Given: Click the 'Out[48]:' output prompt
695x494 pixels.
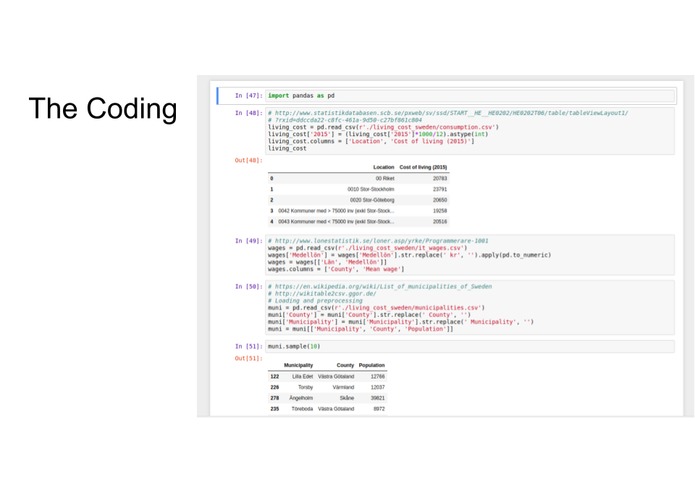Looking at the screenshot, I should tap(249, 160).
